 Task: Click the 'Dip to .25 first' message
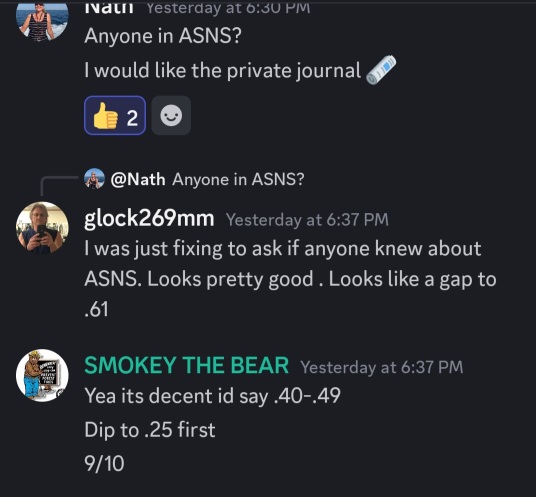pos(150,429)
